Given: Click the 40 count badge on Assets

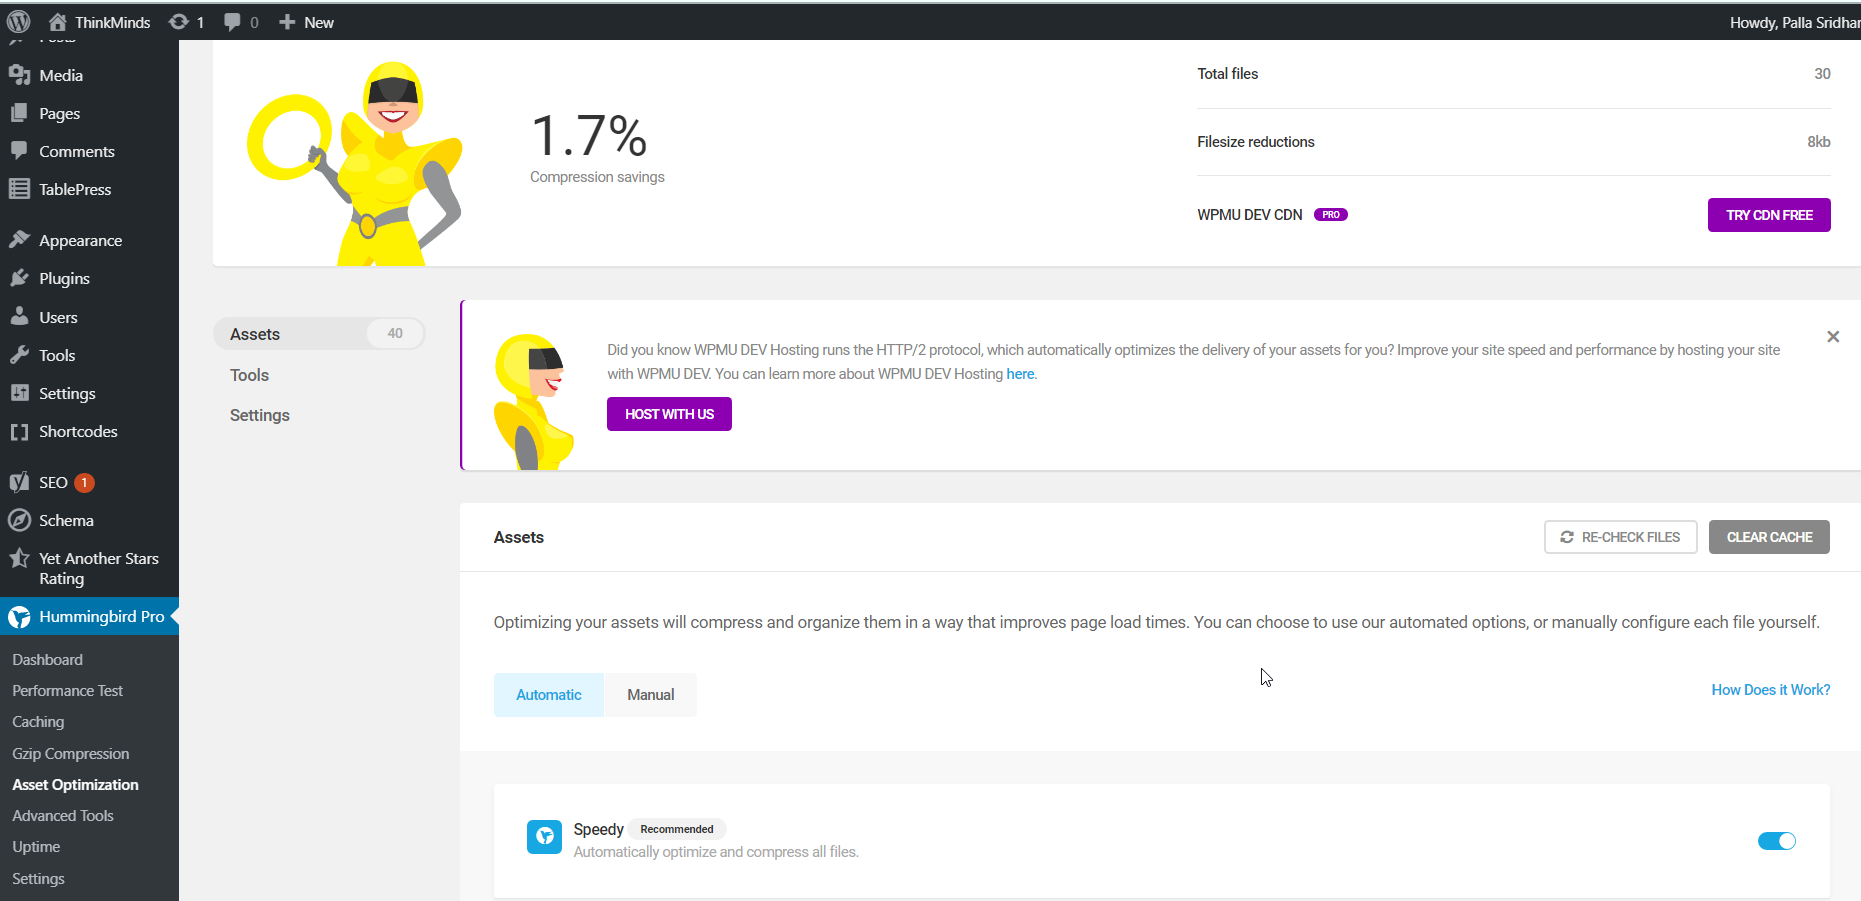Looking at the screenshot, I should pyautogui.click(x=395, y=334).
